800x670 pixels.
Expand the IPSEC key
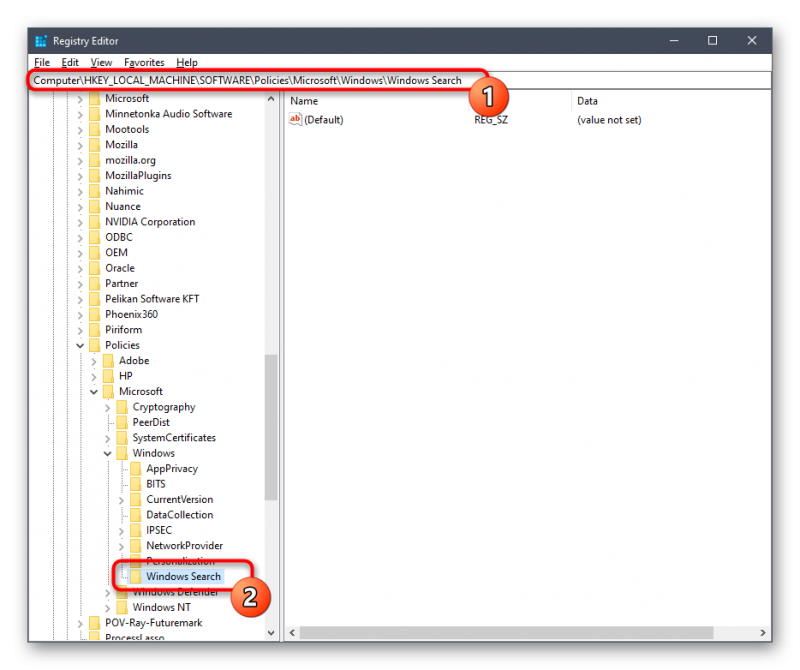click(x=121, y=531)
